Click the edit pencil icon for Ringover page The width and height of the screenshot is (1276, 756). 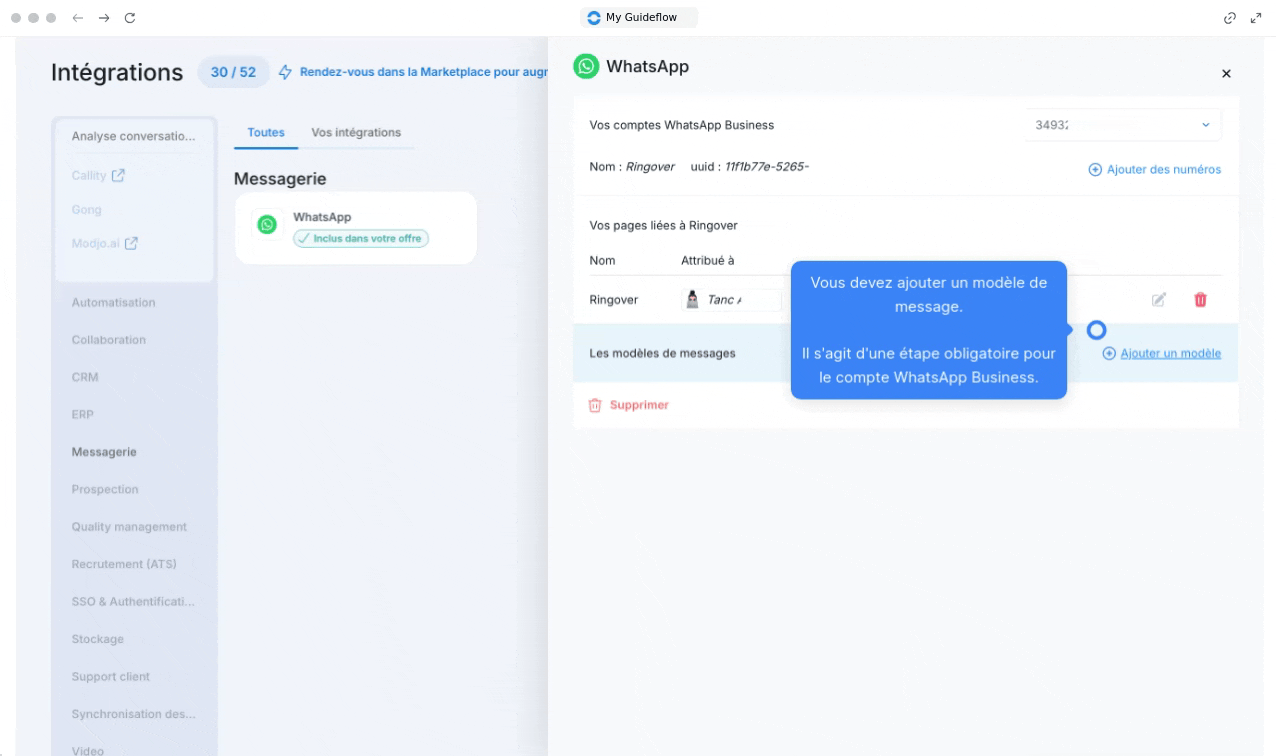pyautogui.click(x=1158, y=299)
